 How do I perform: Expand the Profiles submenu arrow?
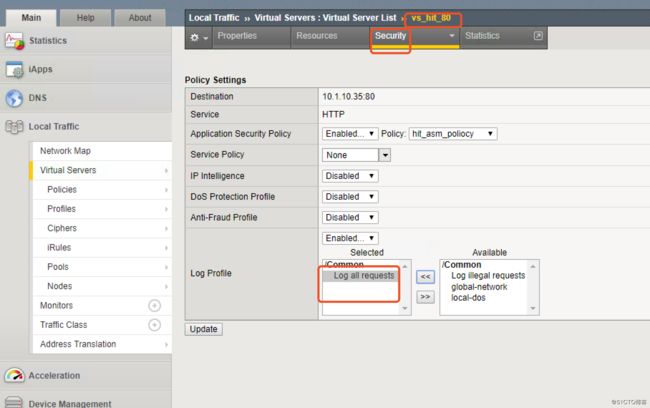(x=166, y=209)
